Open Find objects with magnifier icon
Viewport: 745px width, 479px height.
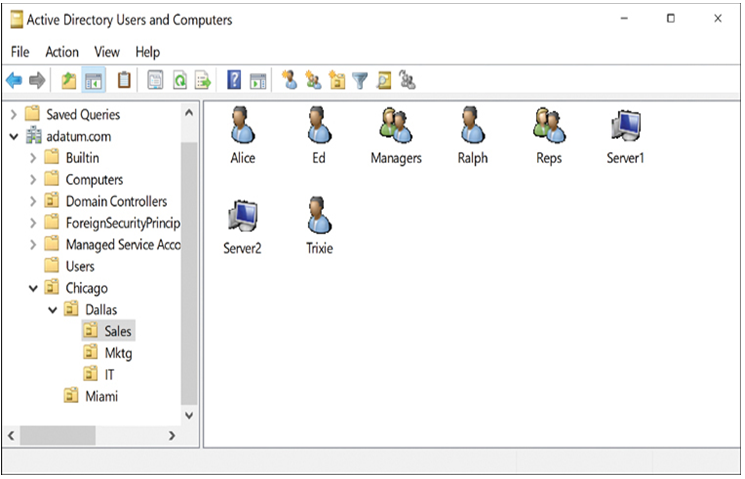coord(384,80)
